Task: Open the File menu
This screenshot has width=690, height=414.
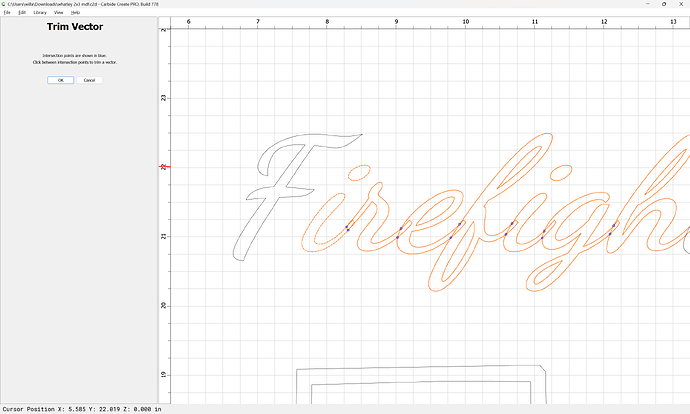Action: (7, 12)
